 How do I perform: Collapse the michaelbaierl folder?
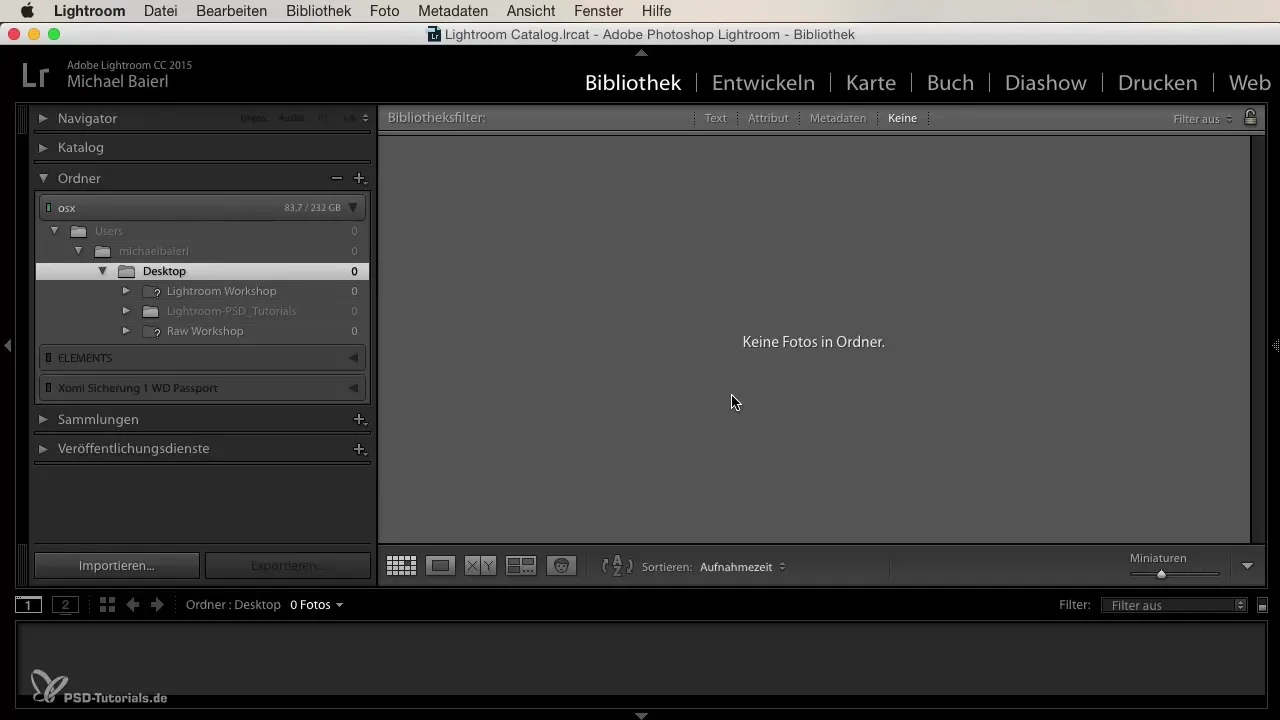click(x=79, y=251)
